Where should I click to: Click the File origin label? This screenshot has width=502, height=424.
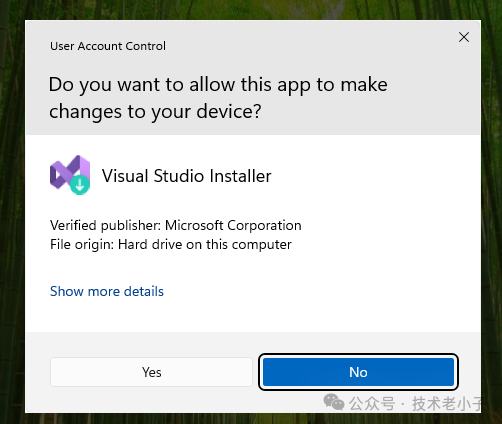coord(82,245)
